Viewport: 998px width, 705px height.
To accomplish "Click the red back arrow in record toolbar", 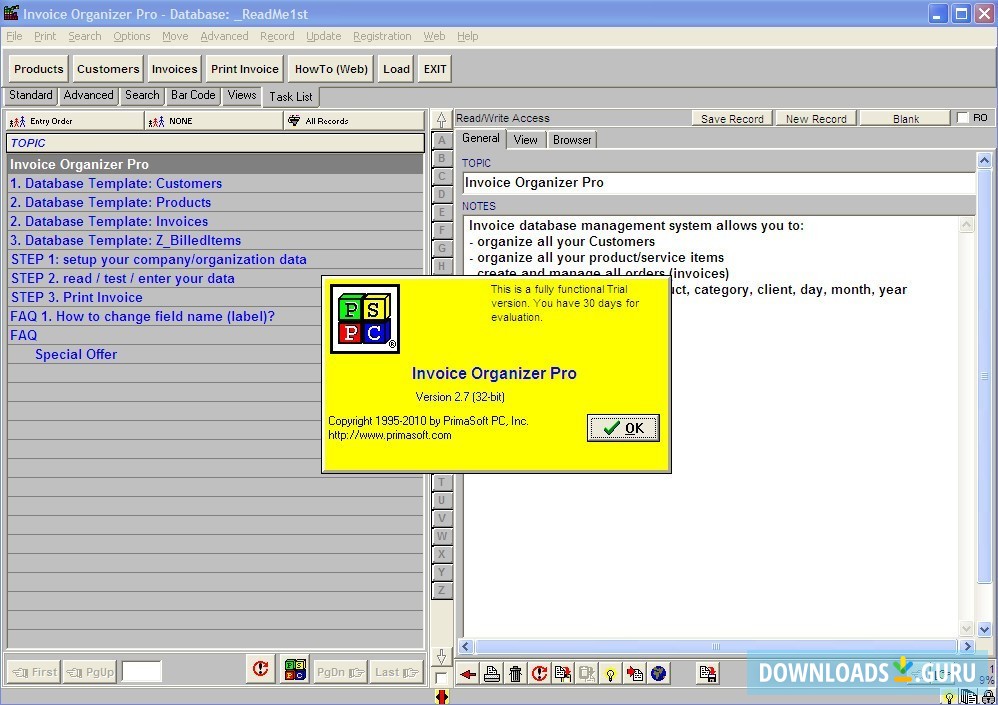I will (468, 674).
